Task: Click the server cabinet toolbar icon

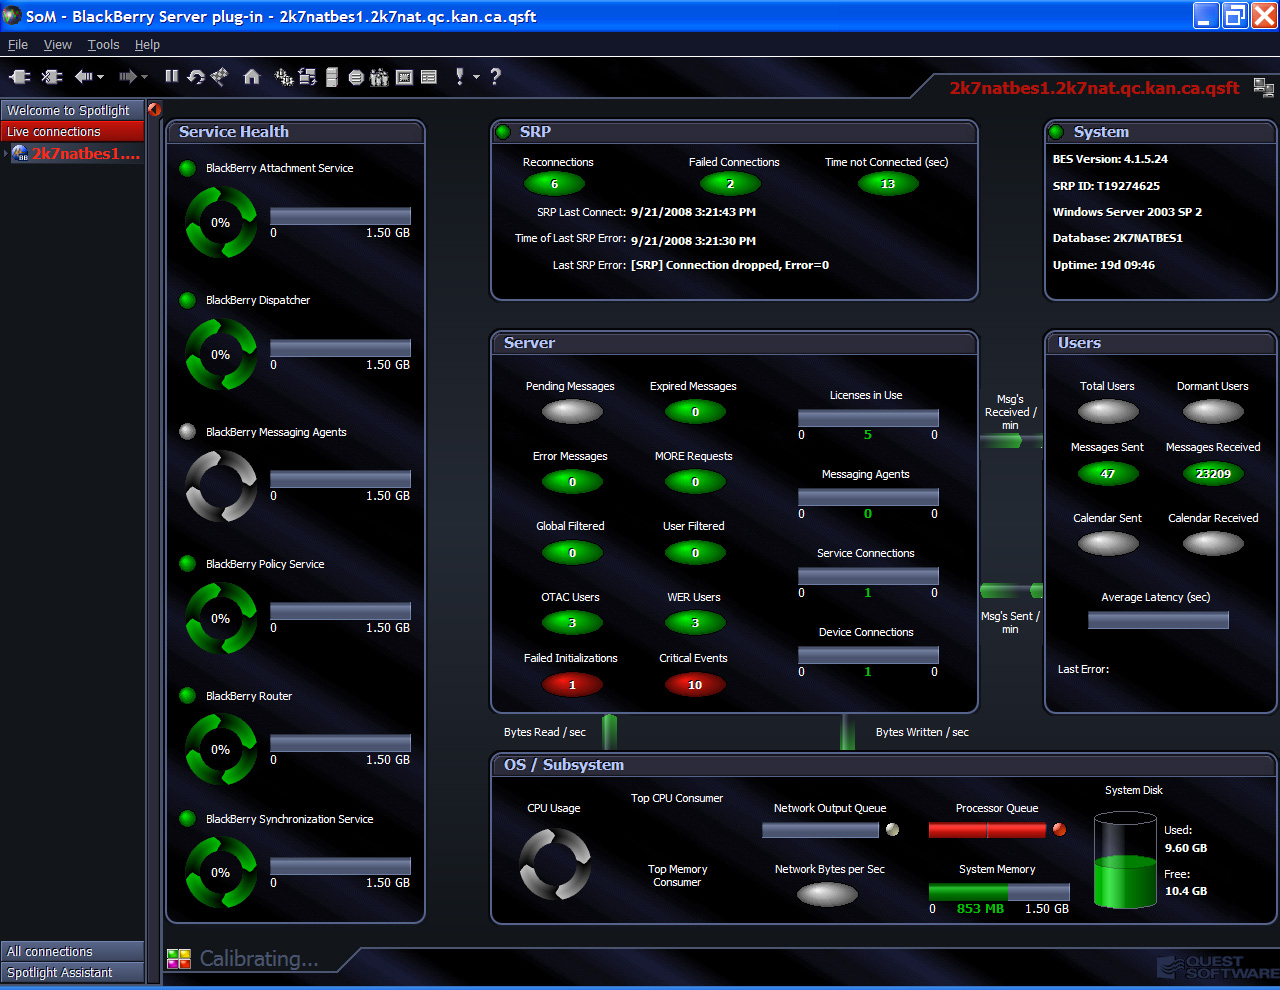Action: pyautogui.click(x=332, y=77)
